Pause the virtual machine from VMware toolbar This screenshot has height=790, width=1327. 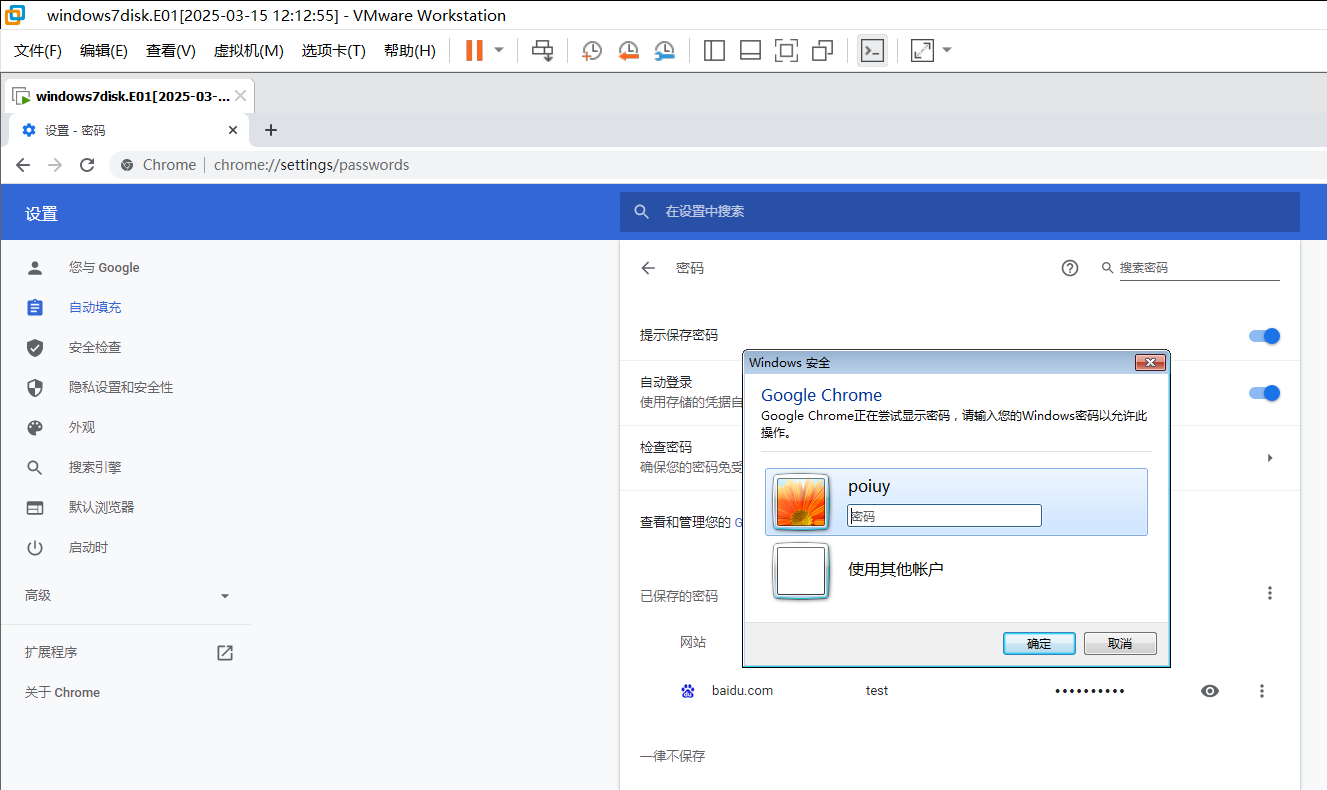(x=474, y=50)
